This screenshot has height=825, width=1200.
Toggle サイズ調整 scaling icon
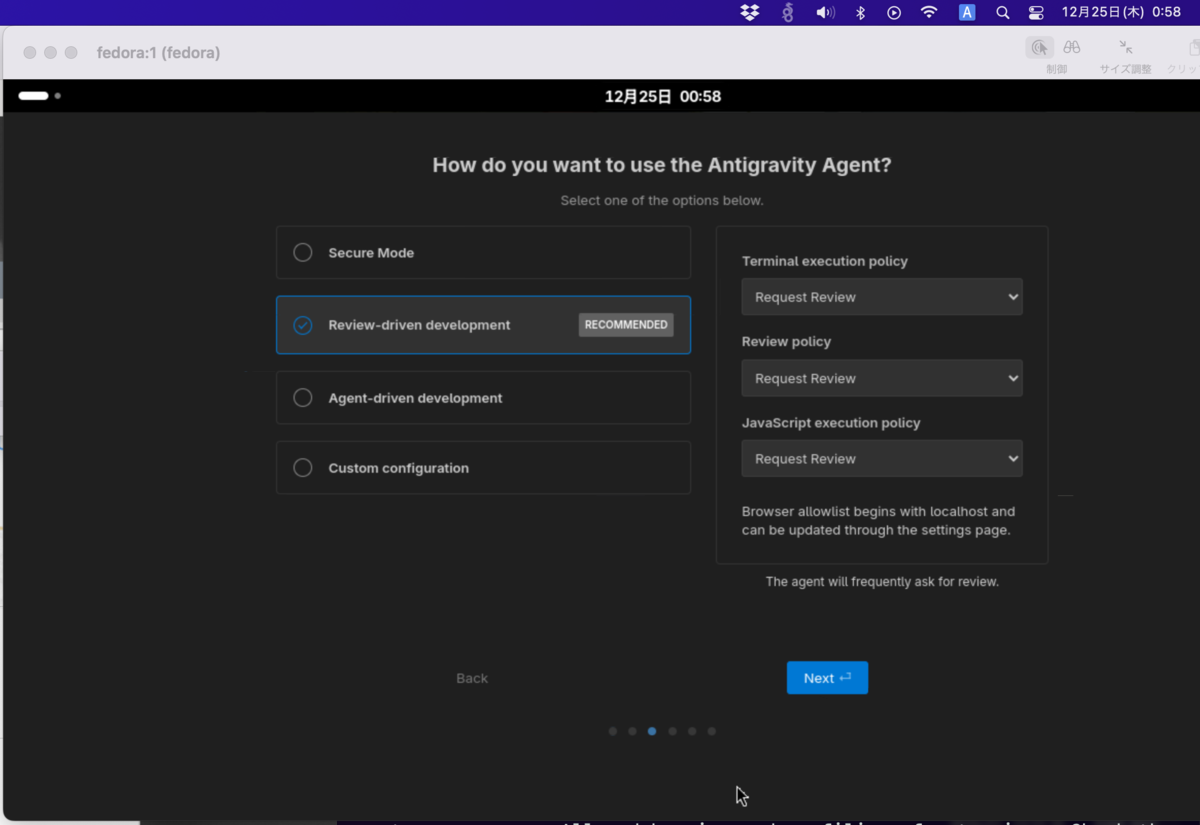[x=1126, y=47]
